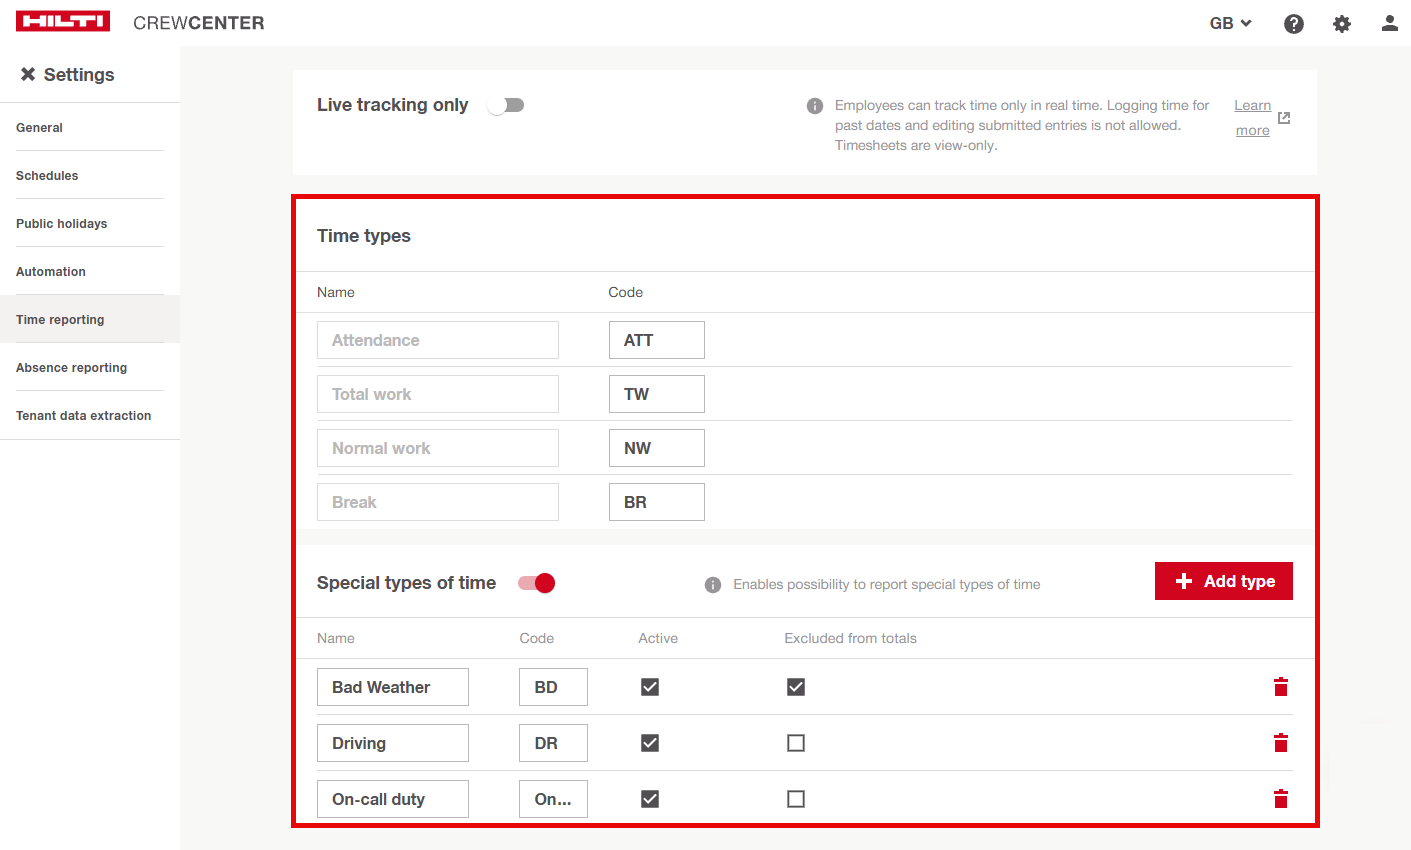The width and height of the screenshot is (1411, 850).
Task: Open the settings gear icon
Action: pyautogui.click(x=1342, y=24)
